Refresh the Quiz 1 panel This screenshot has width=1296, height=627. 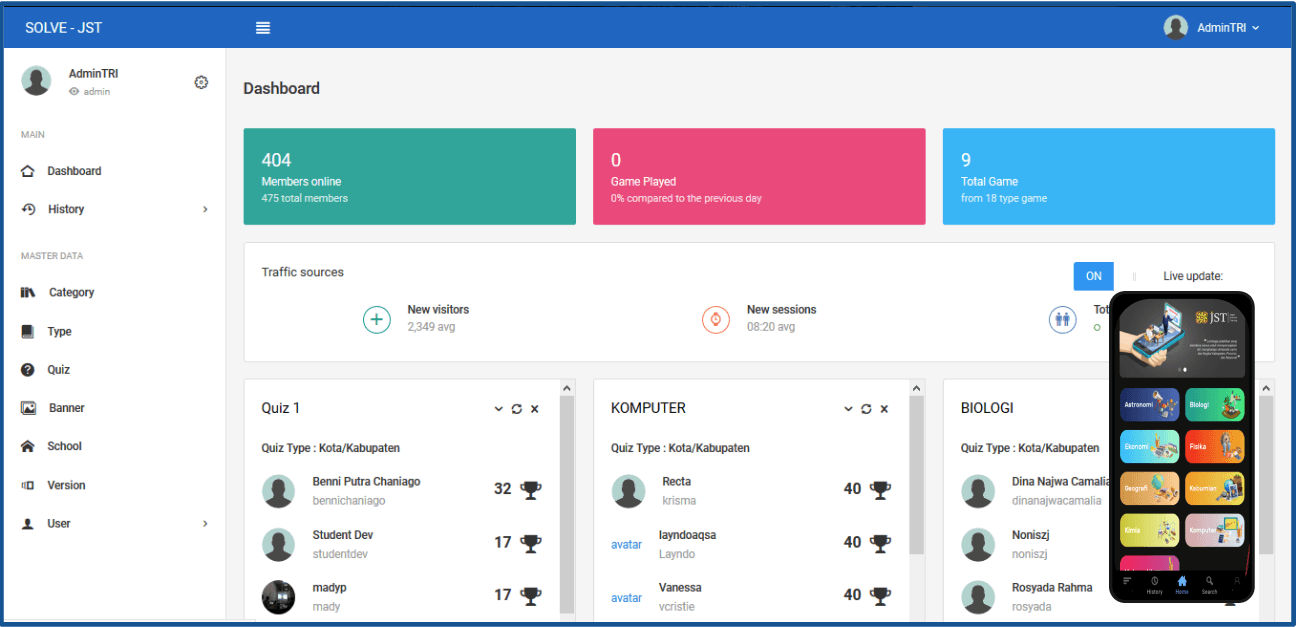pyautogui.click(x=517, y=409)
